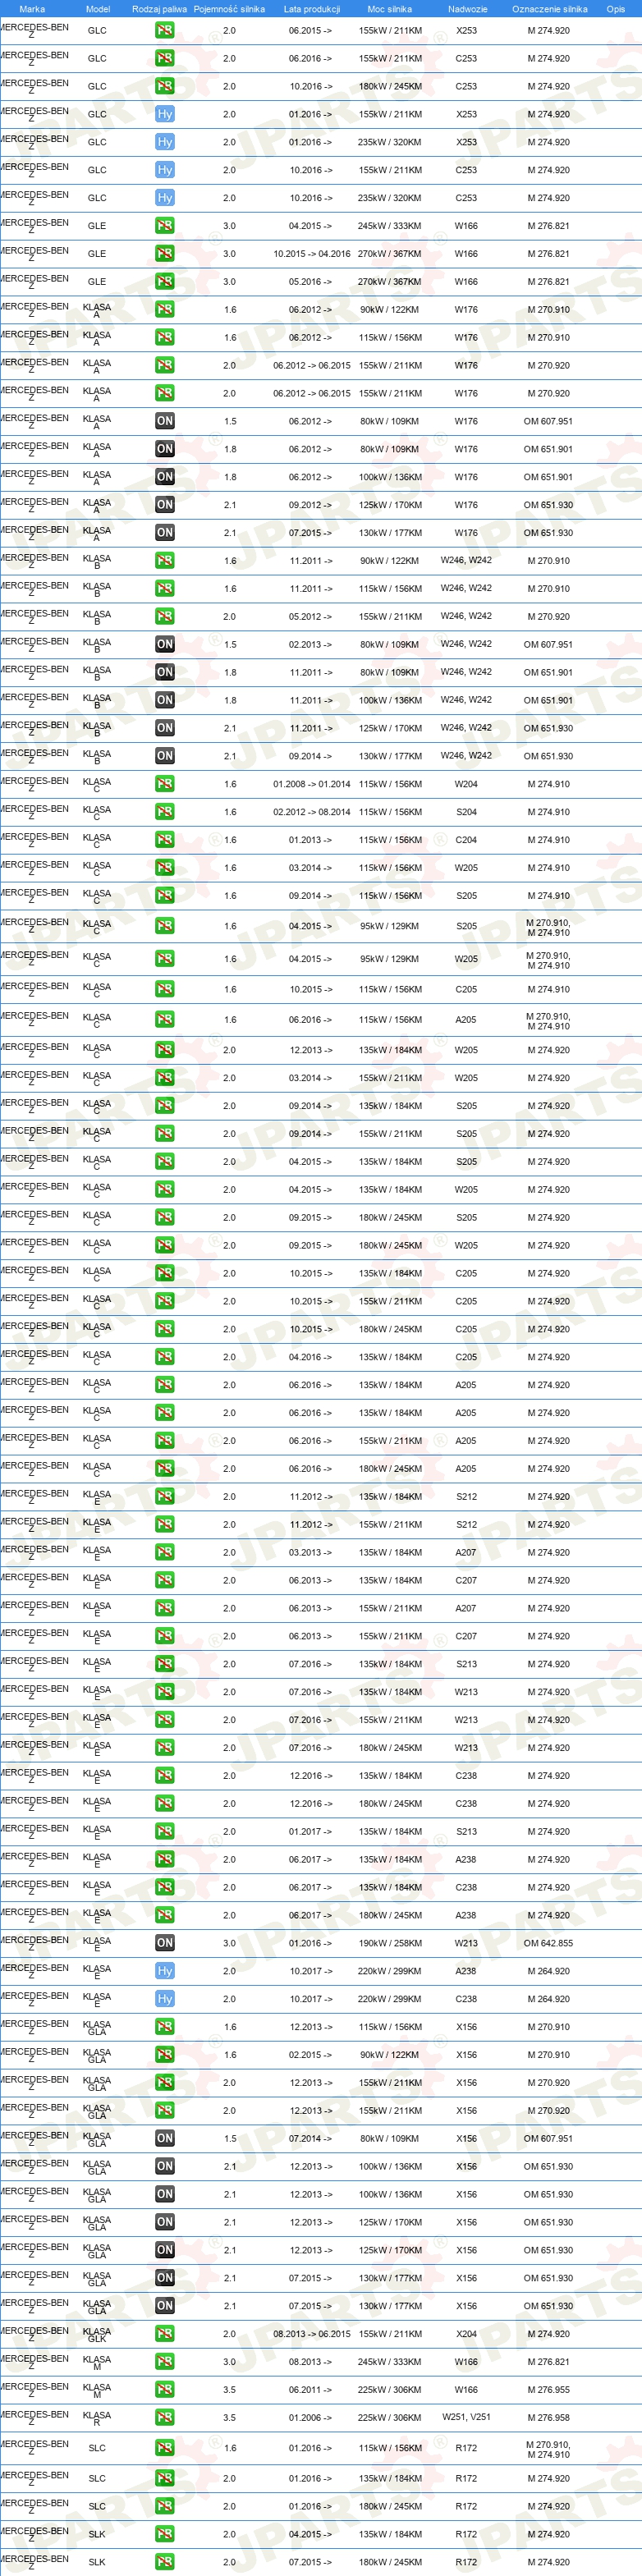Click engine capacity 3.5 in Klasa R row
The width and height of the screenshot is (642, 2576).
click(230, 2417)
